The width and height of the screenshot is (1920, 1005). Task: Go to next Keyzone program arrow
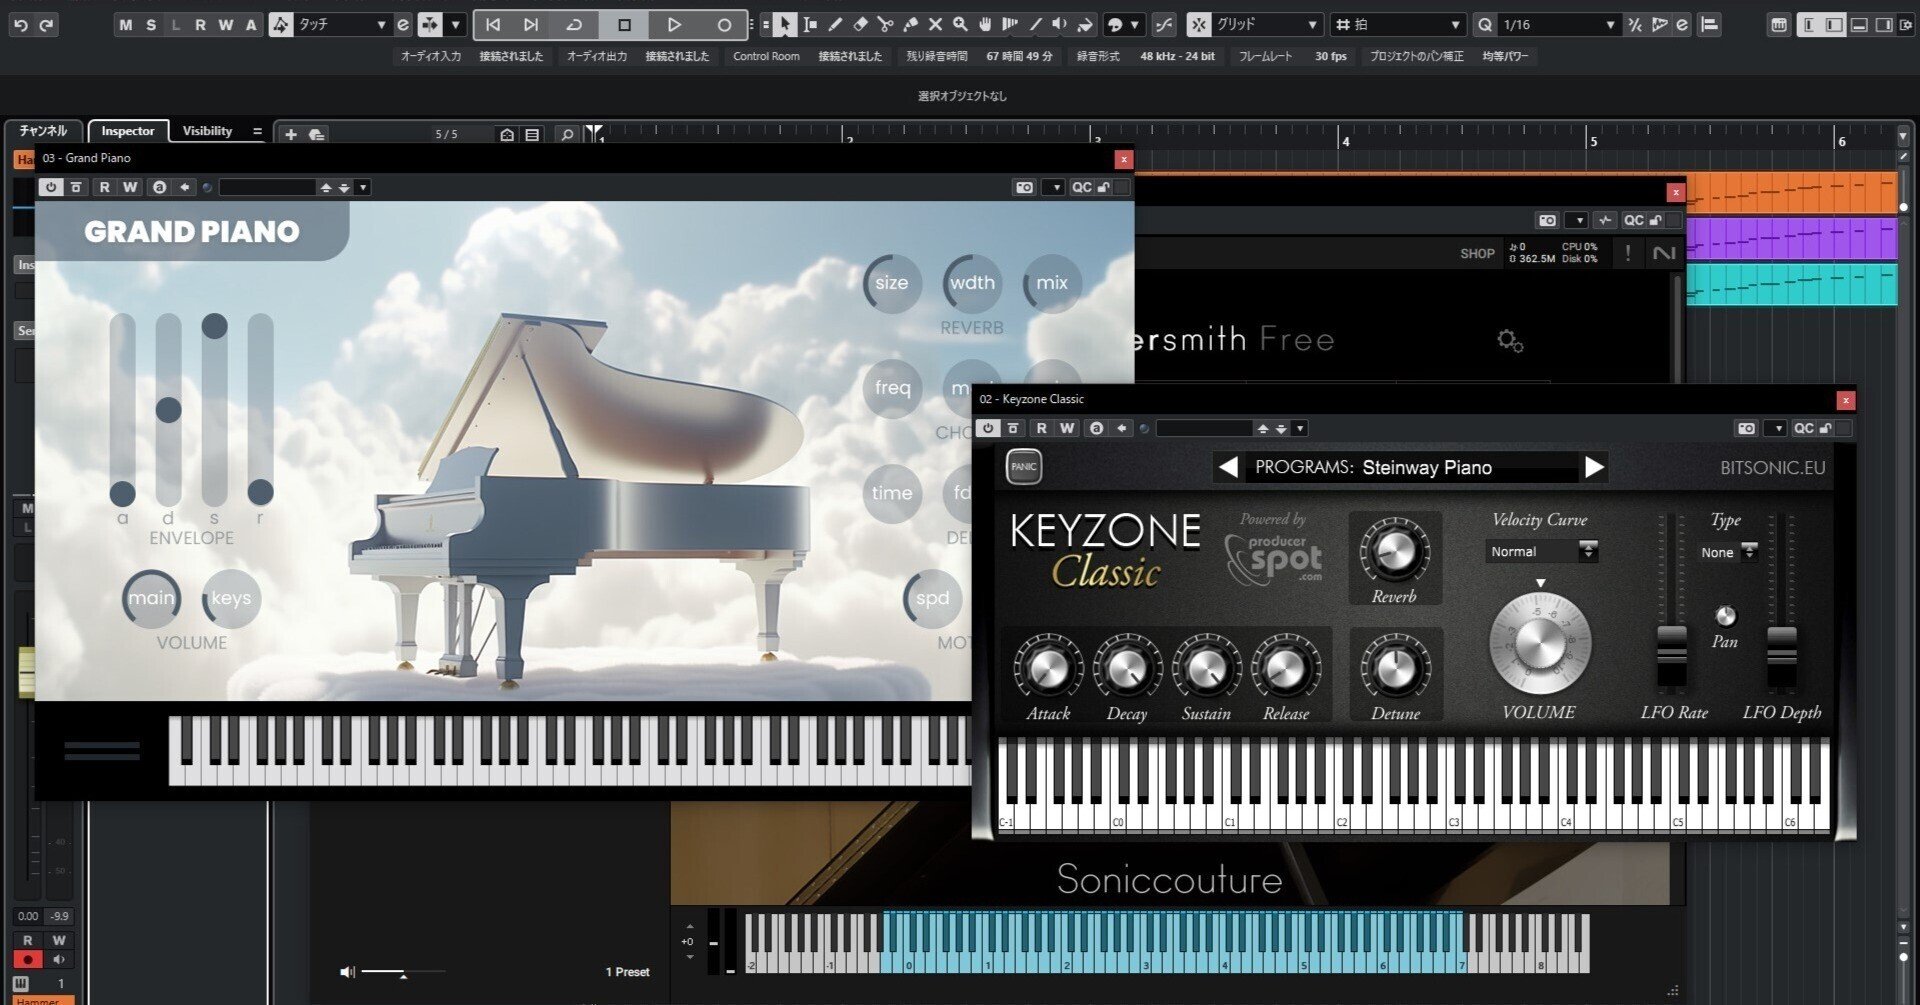[1594, 467]
